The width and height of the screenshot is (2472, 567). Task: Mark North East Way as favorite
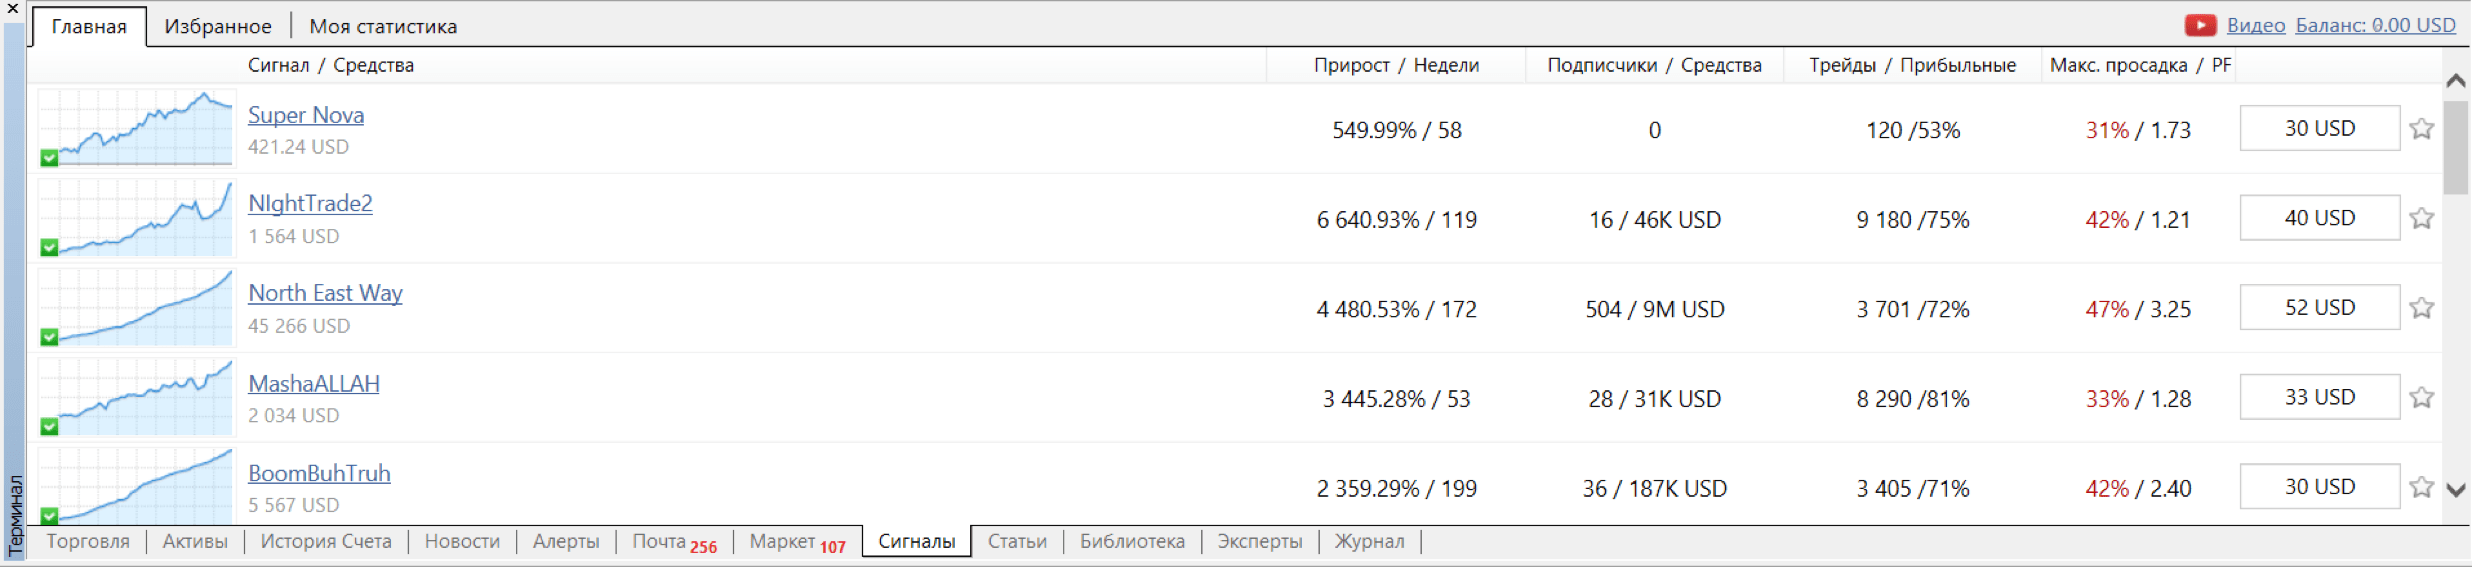coord(2421,308)
